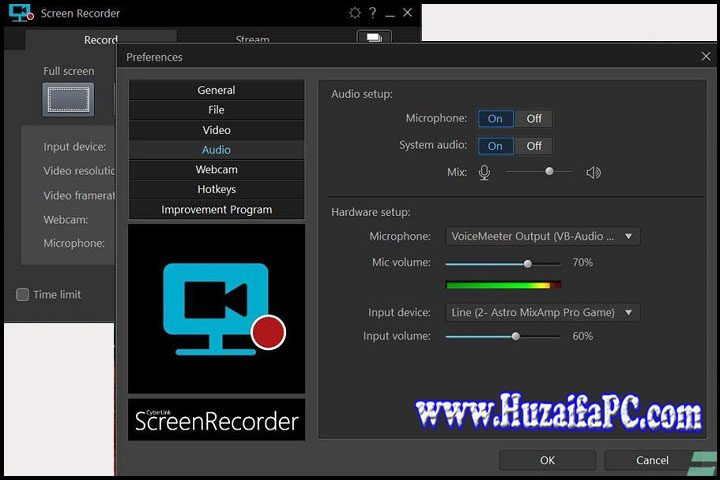Open the Video preferences section
This screenshot has width=720, height=480.
tap(216, 130)
